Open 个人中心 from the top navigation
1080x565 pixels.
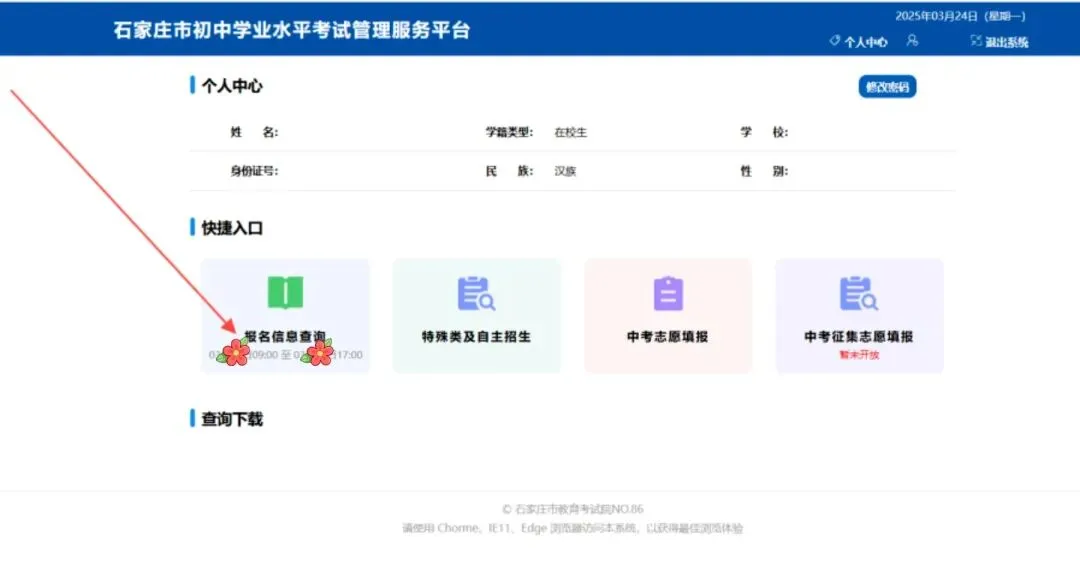865,42
